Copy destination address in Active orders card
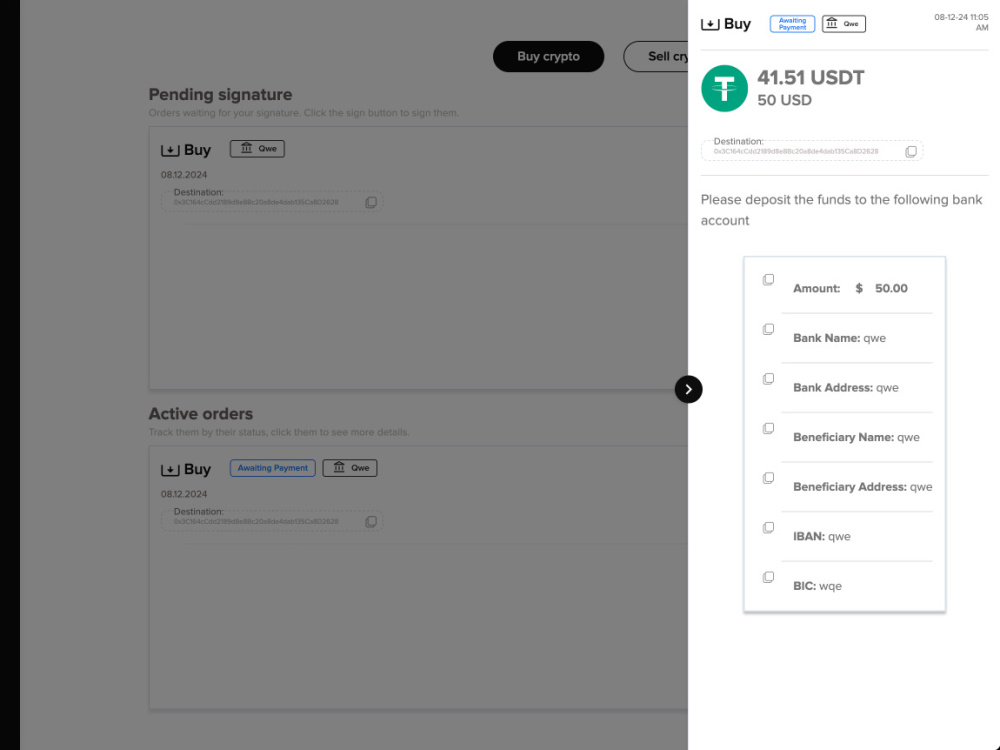 pos(371,522)
